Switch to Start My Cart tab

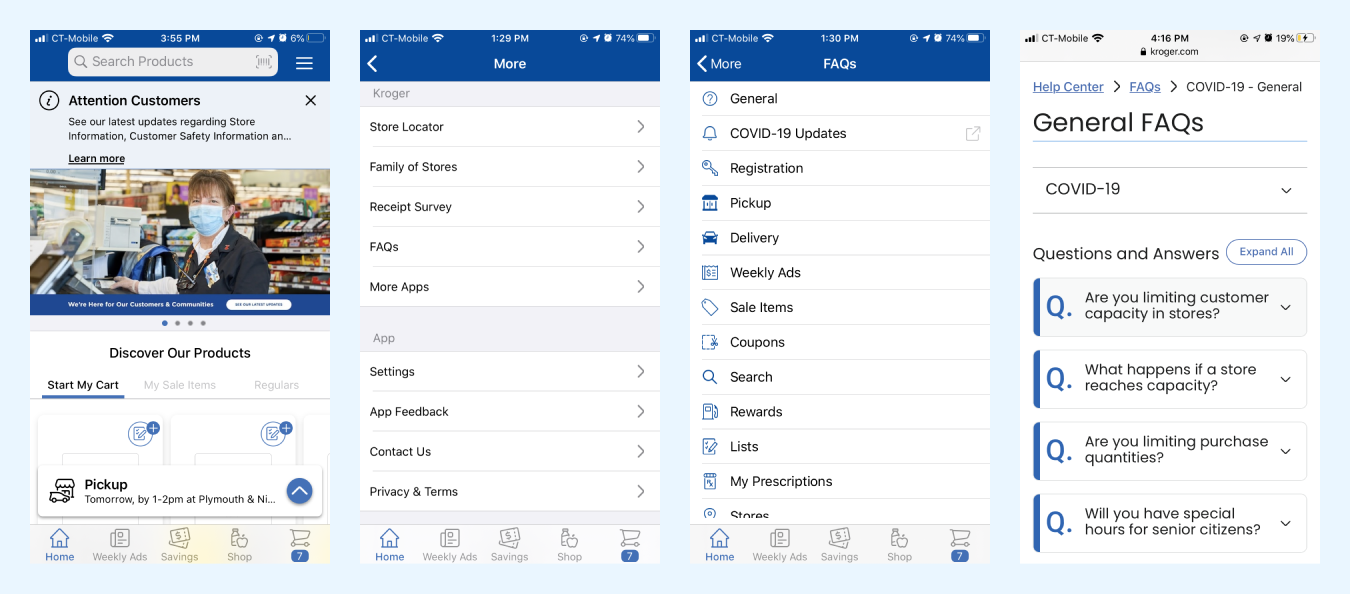tap(83, 385)
